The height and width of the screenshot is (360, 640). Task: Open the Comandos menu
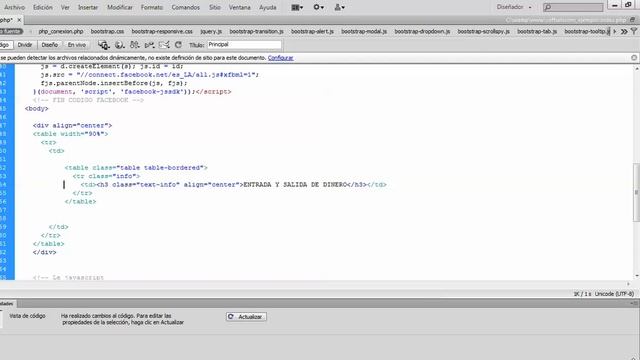point(186,7)
